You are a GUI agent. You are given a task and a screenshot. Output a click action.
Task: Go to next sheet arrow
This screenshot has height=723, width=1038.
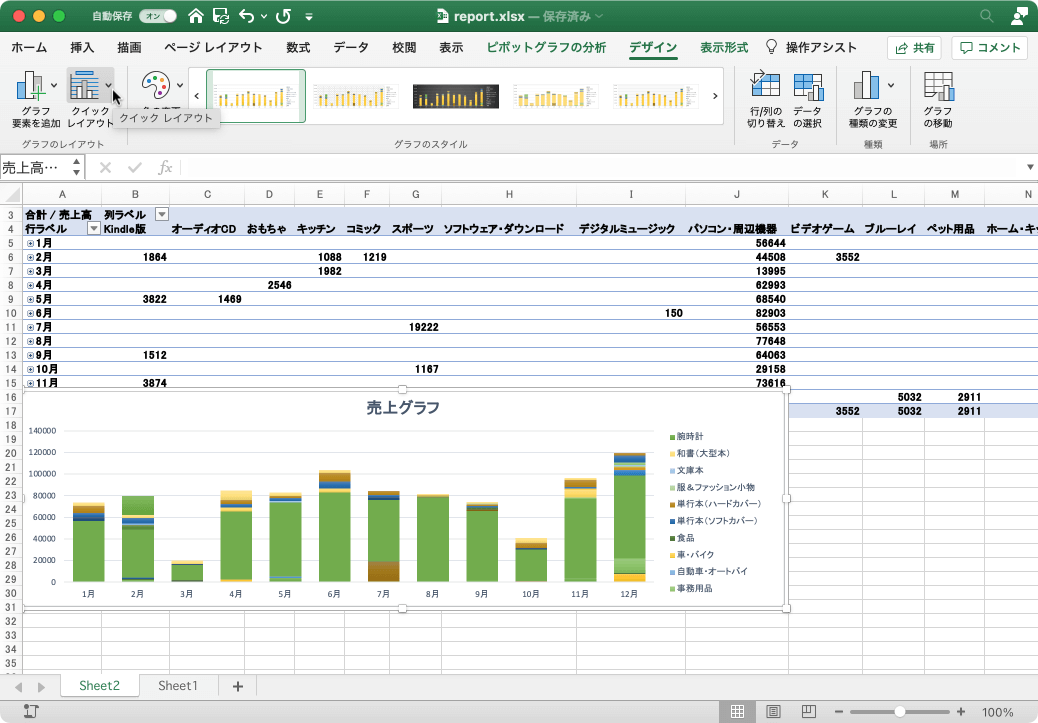coord(41,687)
